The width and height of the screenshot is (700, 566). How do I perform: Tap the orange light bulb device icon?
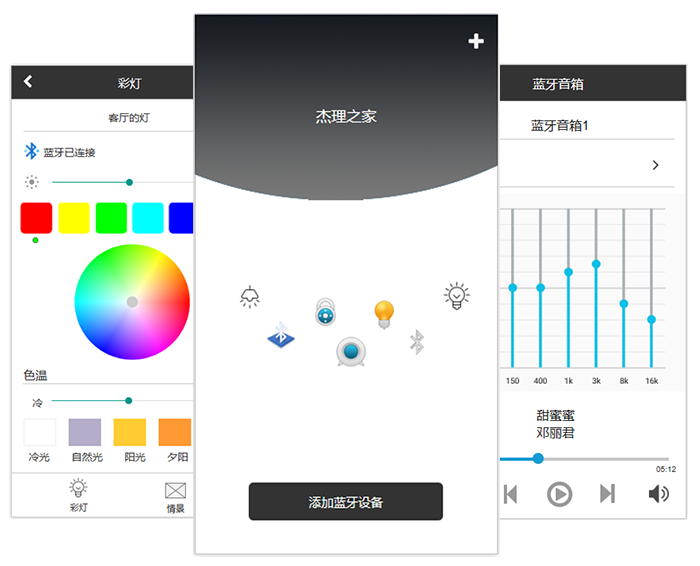(384, 314)
